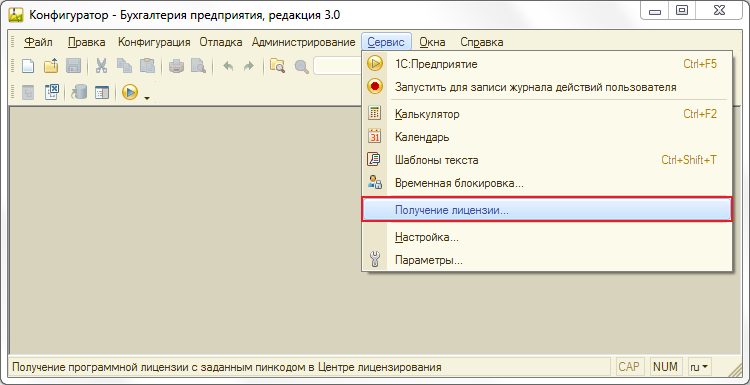This screenshot has width=750, height=385.
Task: Choose 1С:Предприятие menu entry
Action: [547, 64]
